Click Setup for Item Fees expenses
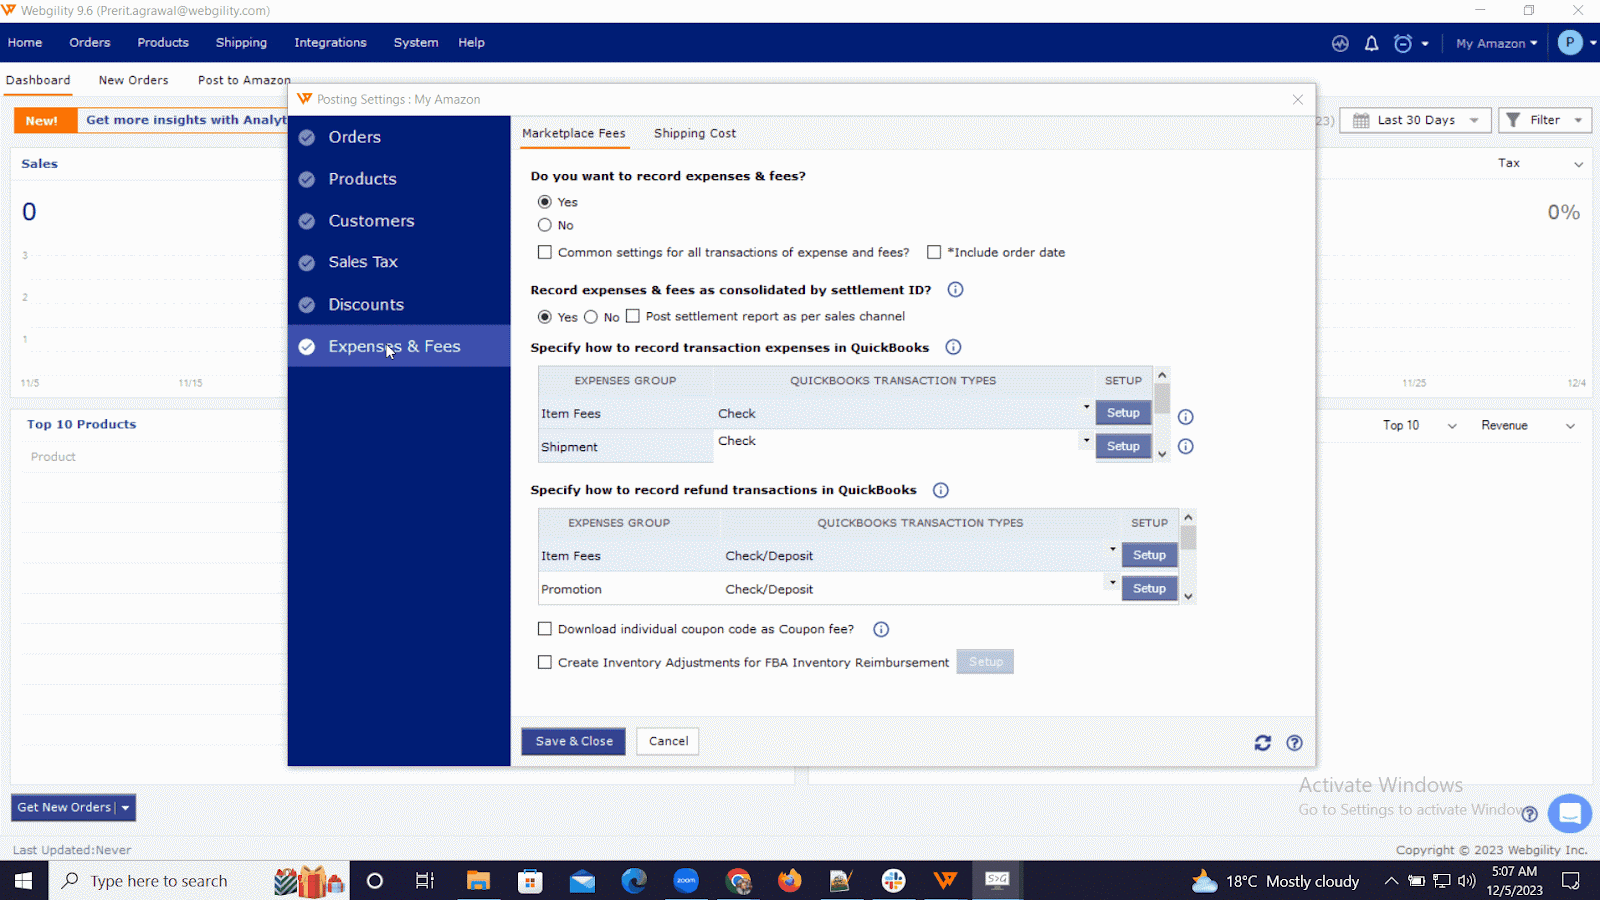The height and width of the screenshot is (900, 1600). click(x=1123, y=413)
